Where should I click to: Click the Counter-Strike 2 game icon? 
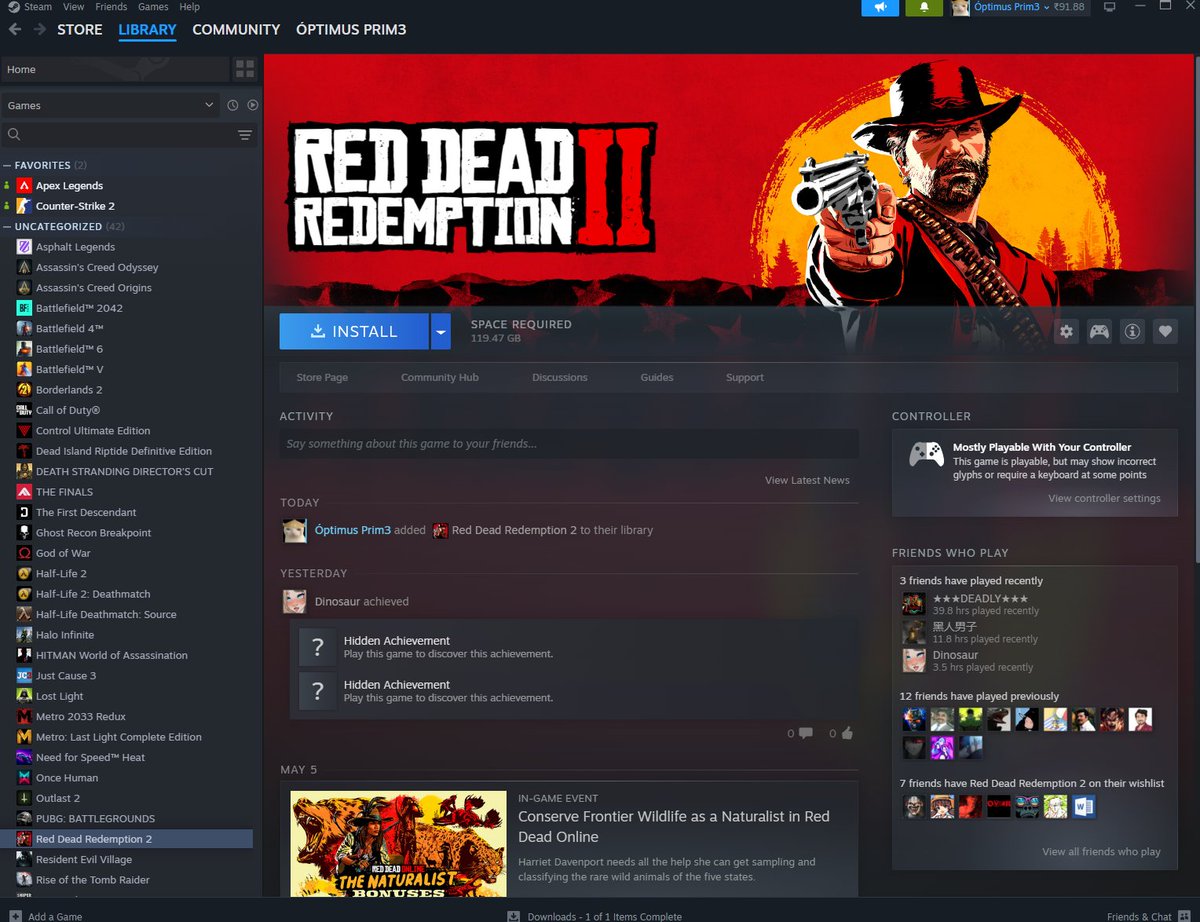[x=24, y=206]
